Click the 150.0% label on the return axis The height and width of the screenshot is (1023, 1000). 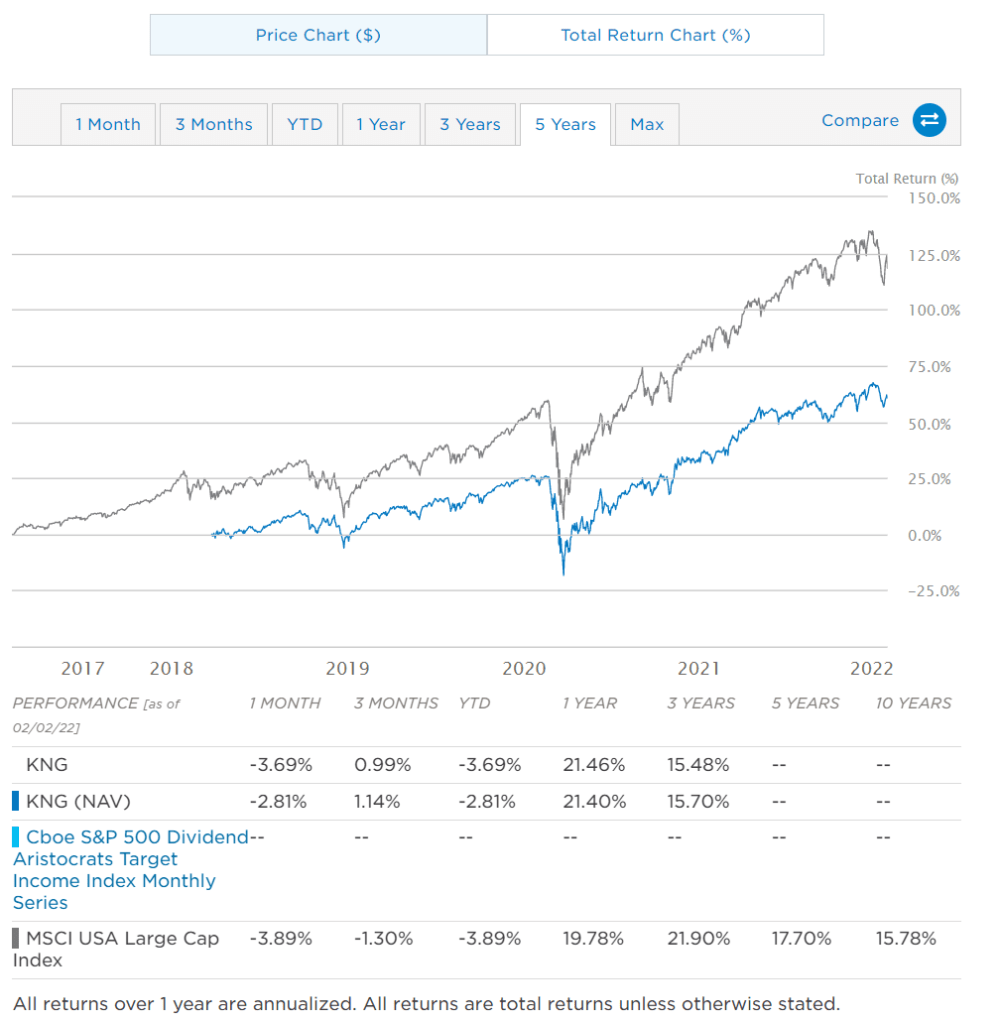pyautogui.click(x=936, y=198)
